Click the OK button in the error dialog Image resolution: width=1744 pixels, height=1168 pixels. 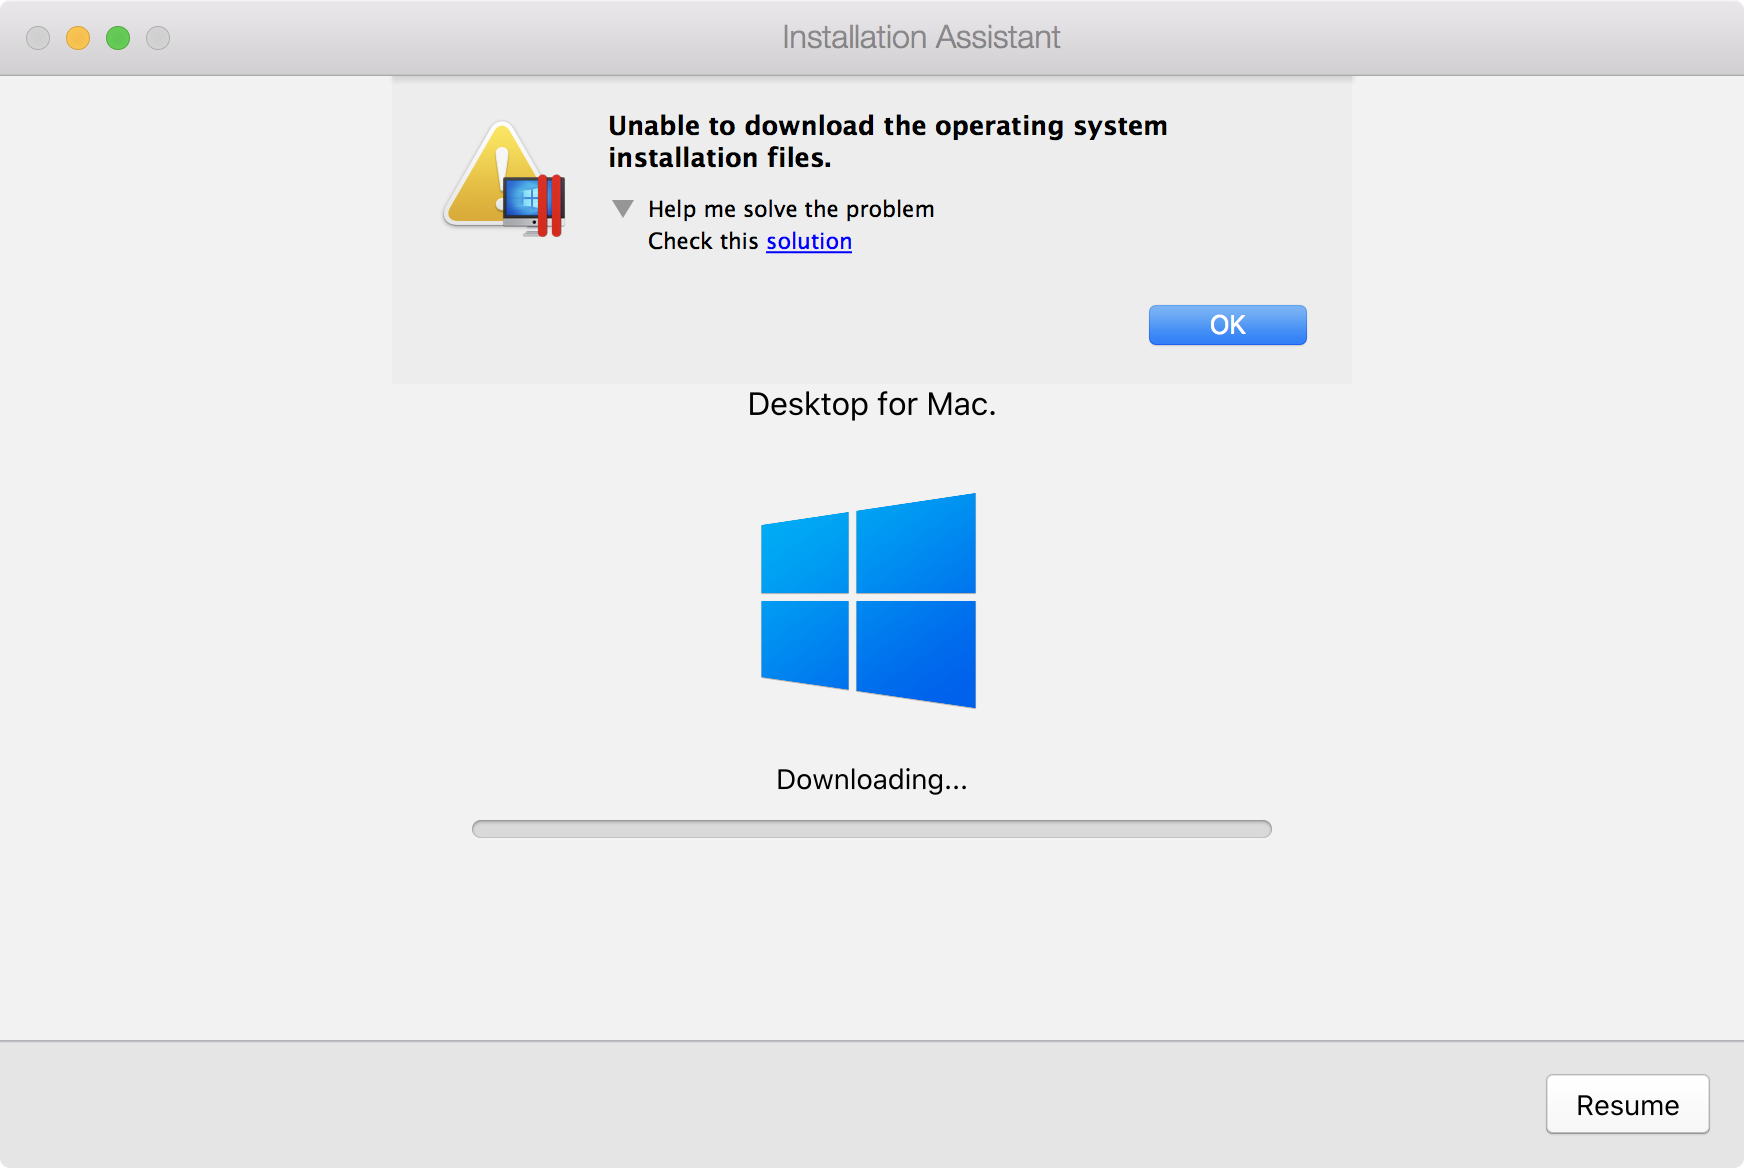[1227, 325]
